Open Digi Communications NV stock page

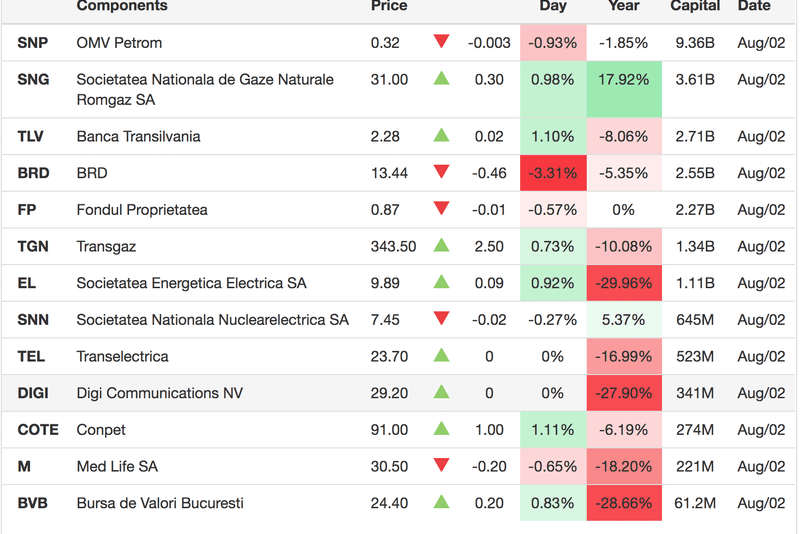pyautogui.click(x=160, y=393)
